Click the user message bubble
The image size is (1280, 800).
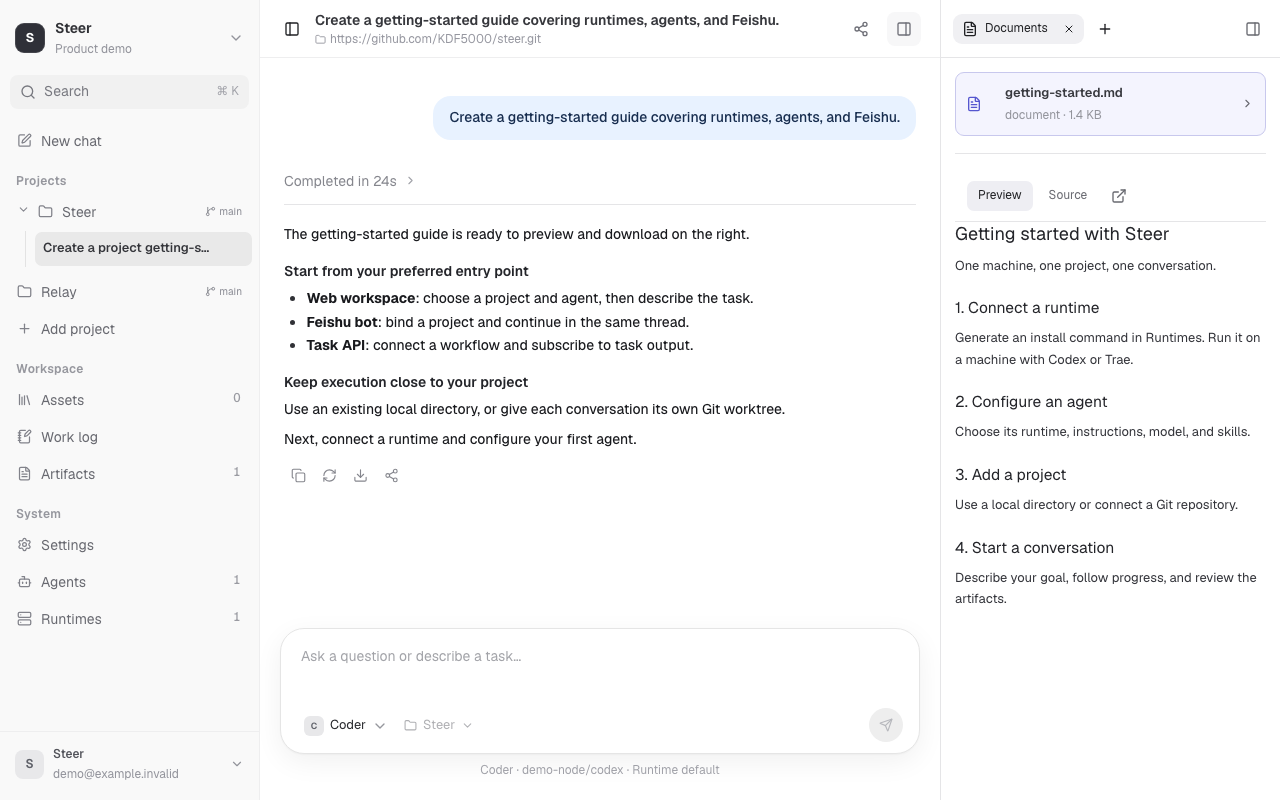coord(674,118)
